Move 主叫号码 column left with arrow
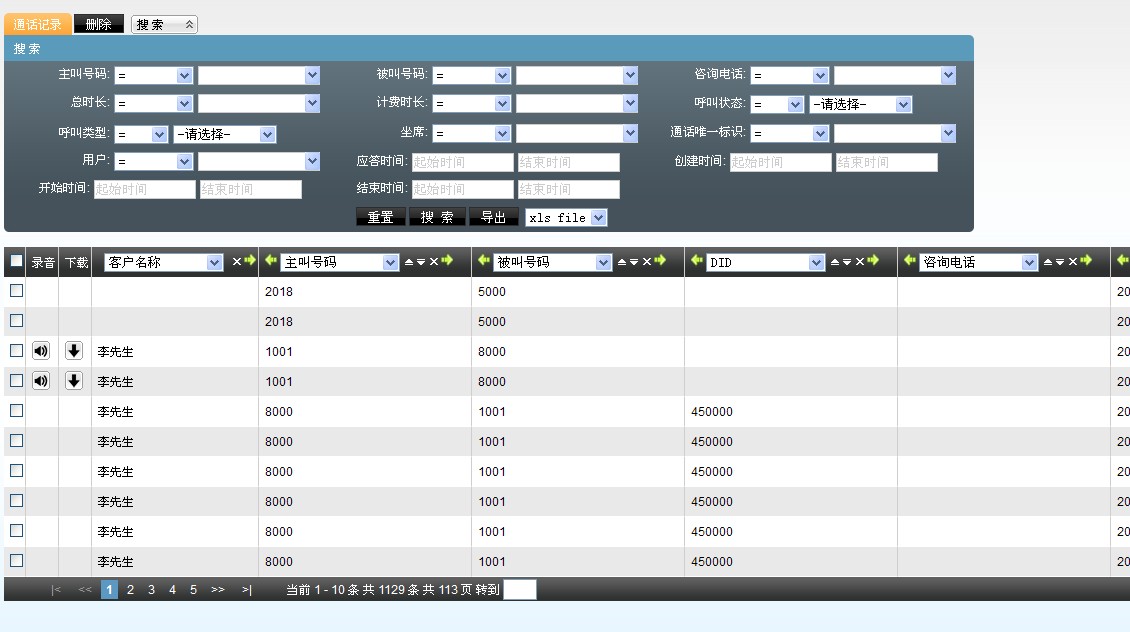The width and height of the screenshot is (1130, 632). [x=271, y=261]
